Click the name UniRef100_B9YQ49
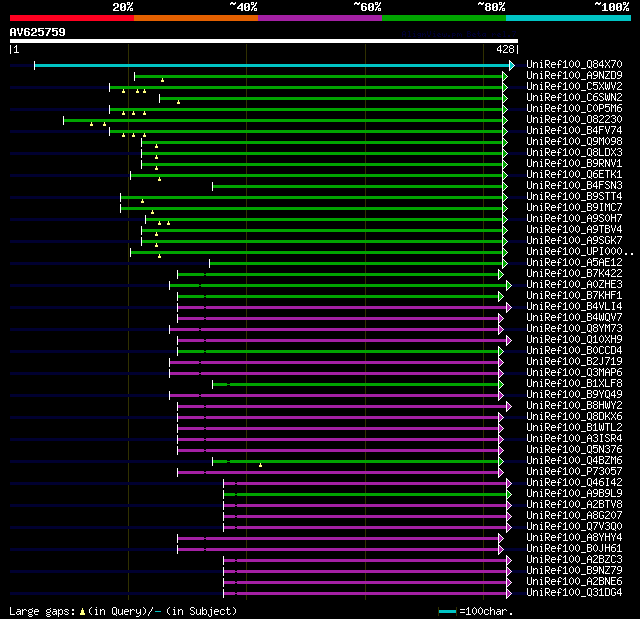The image size is (640, 619). (x=574, y=395)
